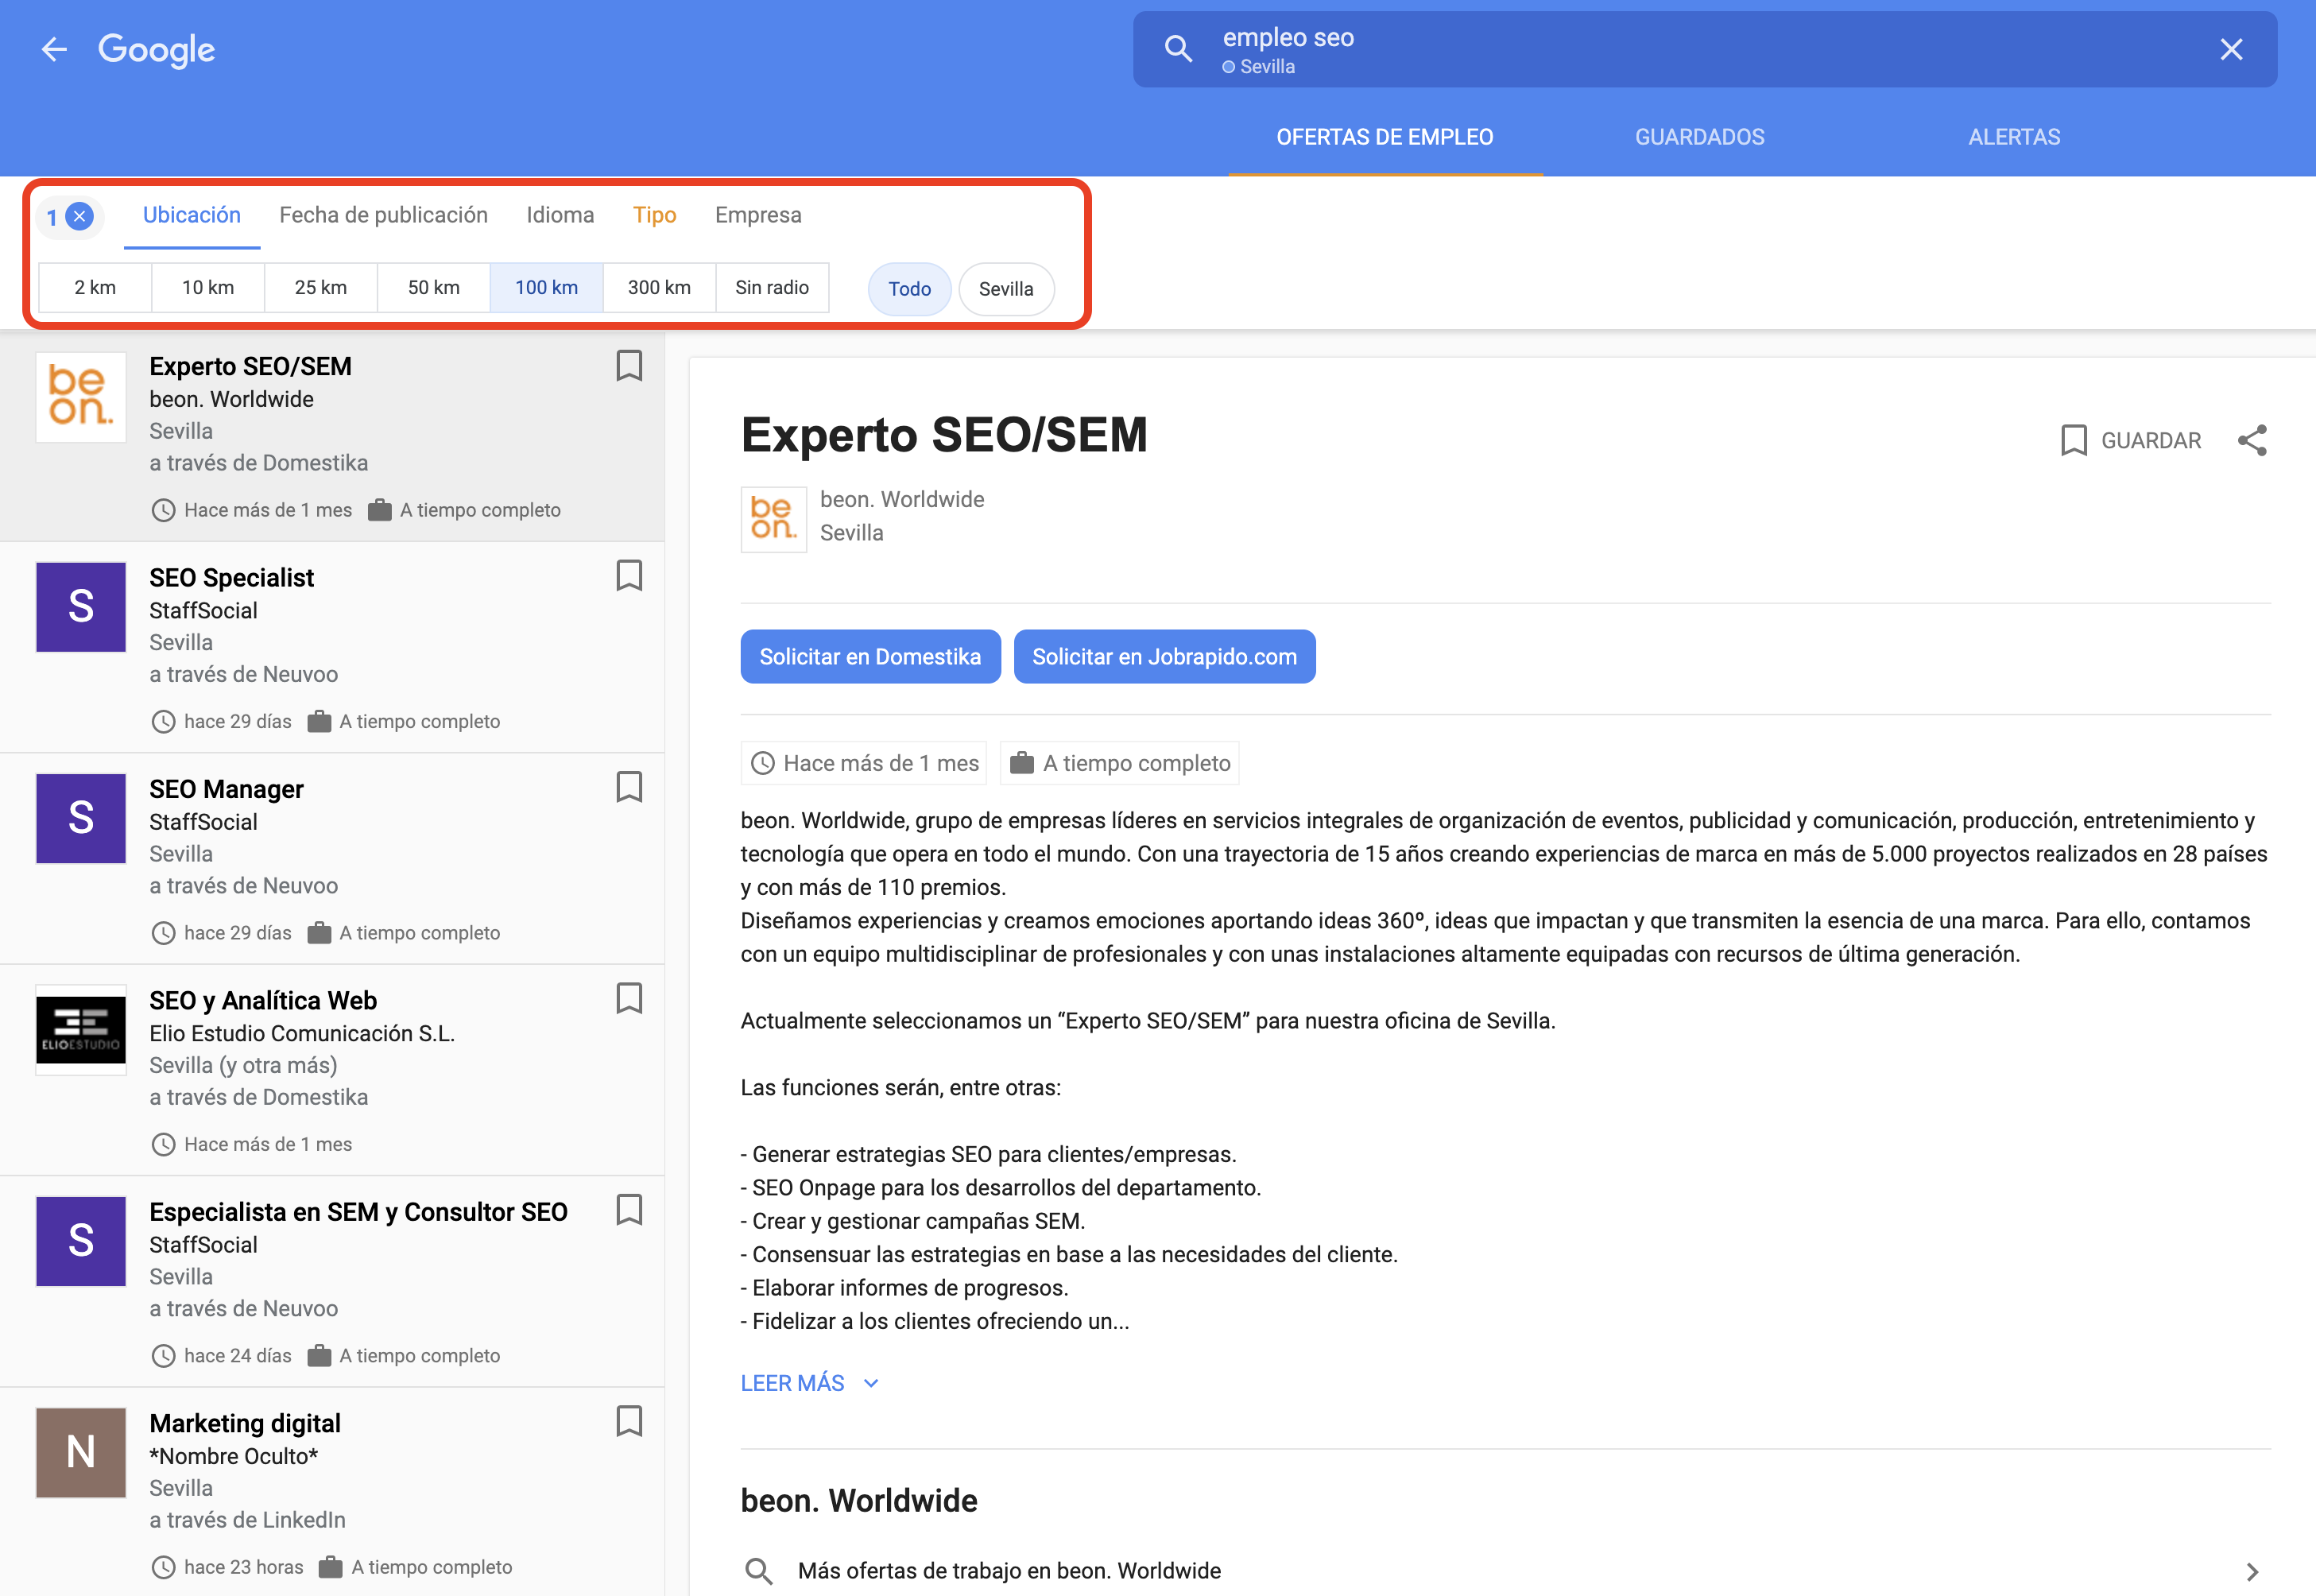Set radius to 25 km
Screen dimensions: 2316x1596
321,288
